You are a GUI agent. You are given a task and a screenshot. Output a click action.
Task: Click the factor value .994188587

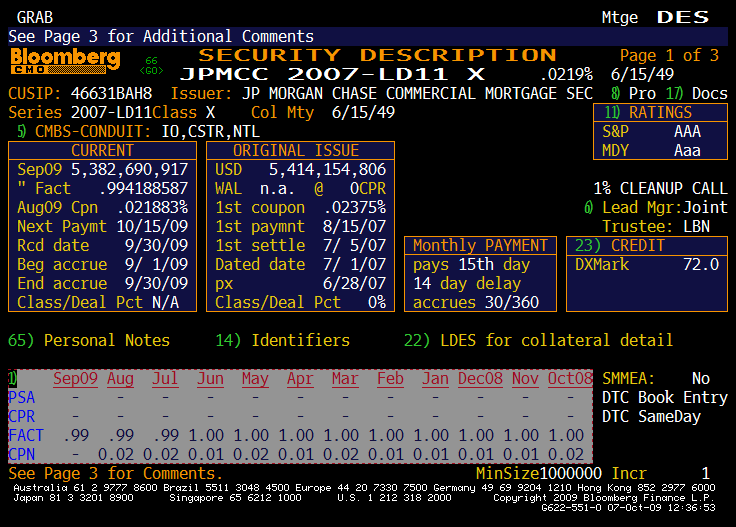click(x=144, y=188)
